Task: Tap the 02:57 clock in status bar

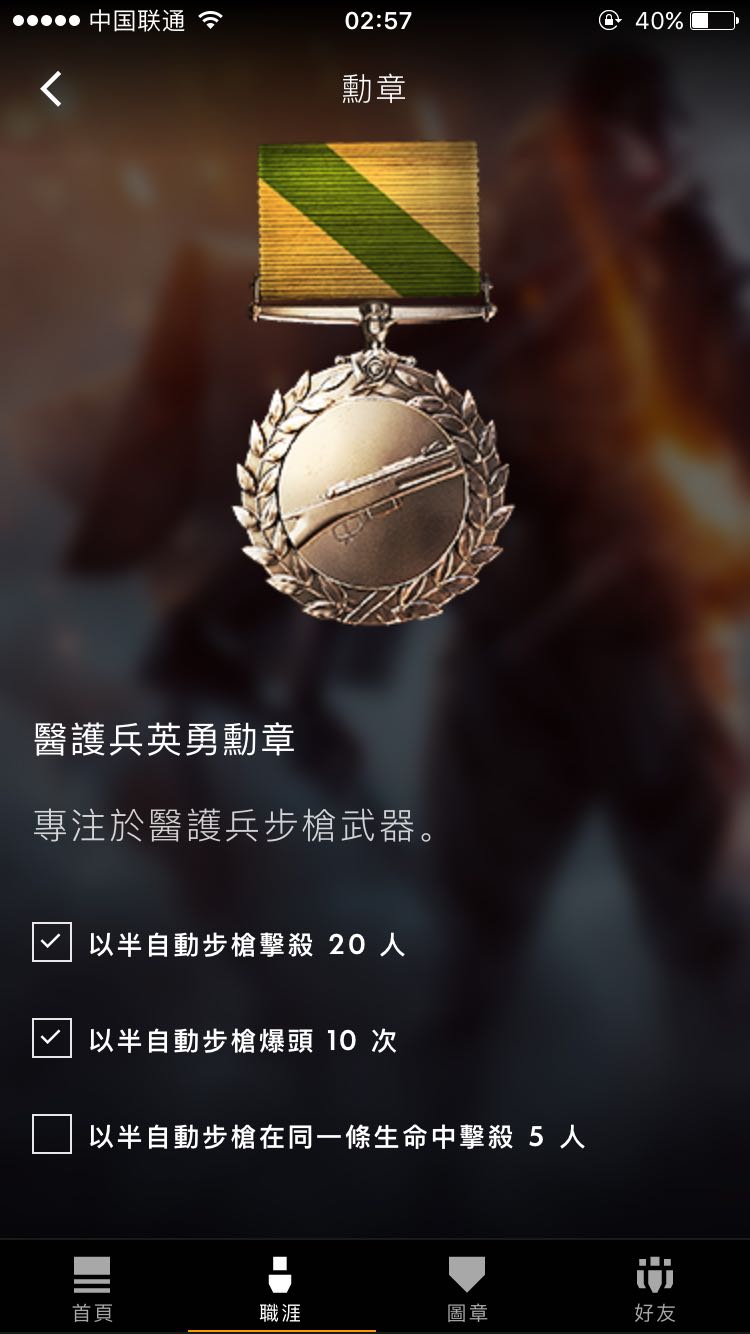Action: click(378, 21)
